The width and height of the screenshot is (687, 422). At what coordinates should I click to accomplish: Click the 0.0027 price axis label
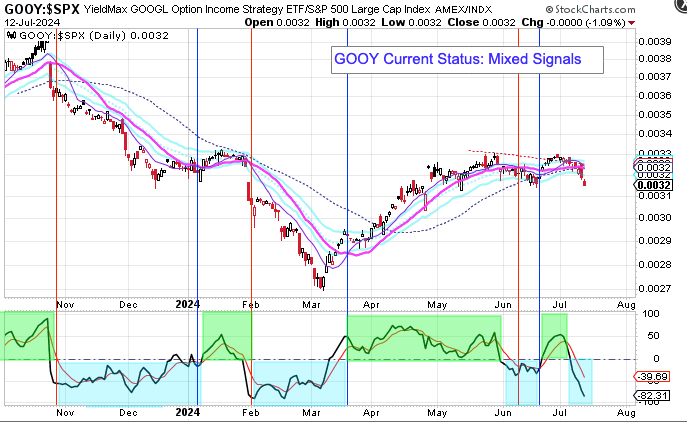coord(657,288)
